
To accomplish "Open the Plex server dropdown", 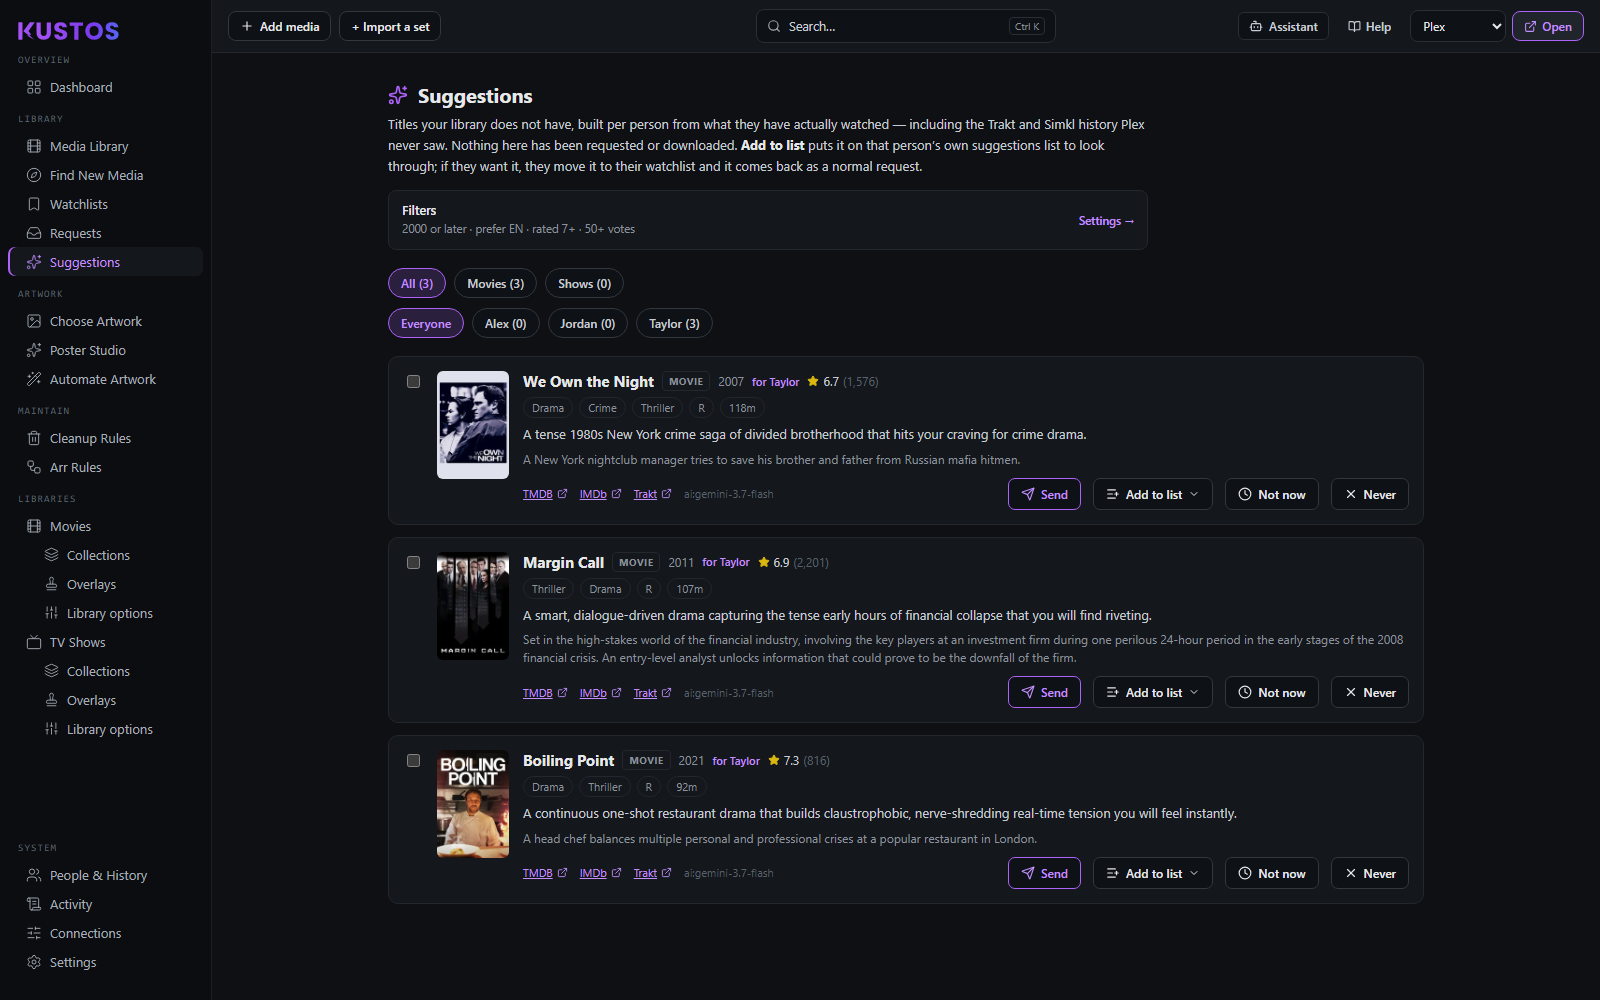I will [1458, 27].
